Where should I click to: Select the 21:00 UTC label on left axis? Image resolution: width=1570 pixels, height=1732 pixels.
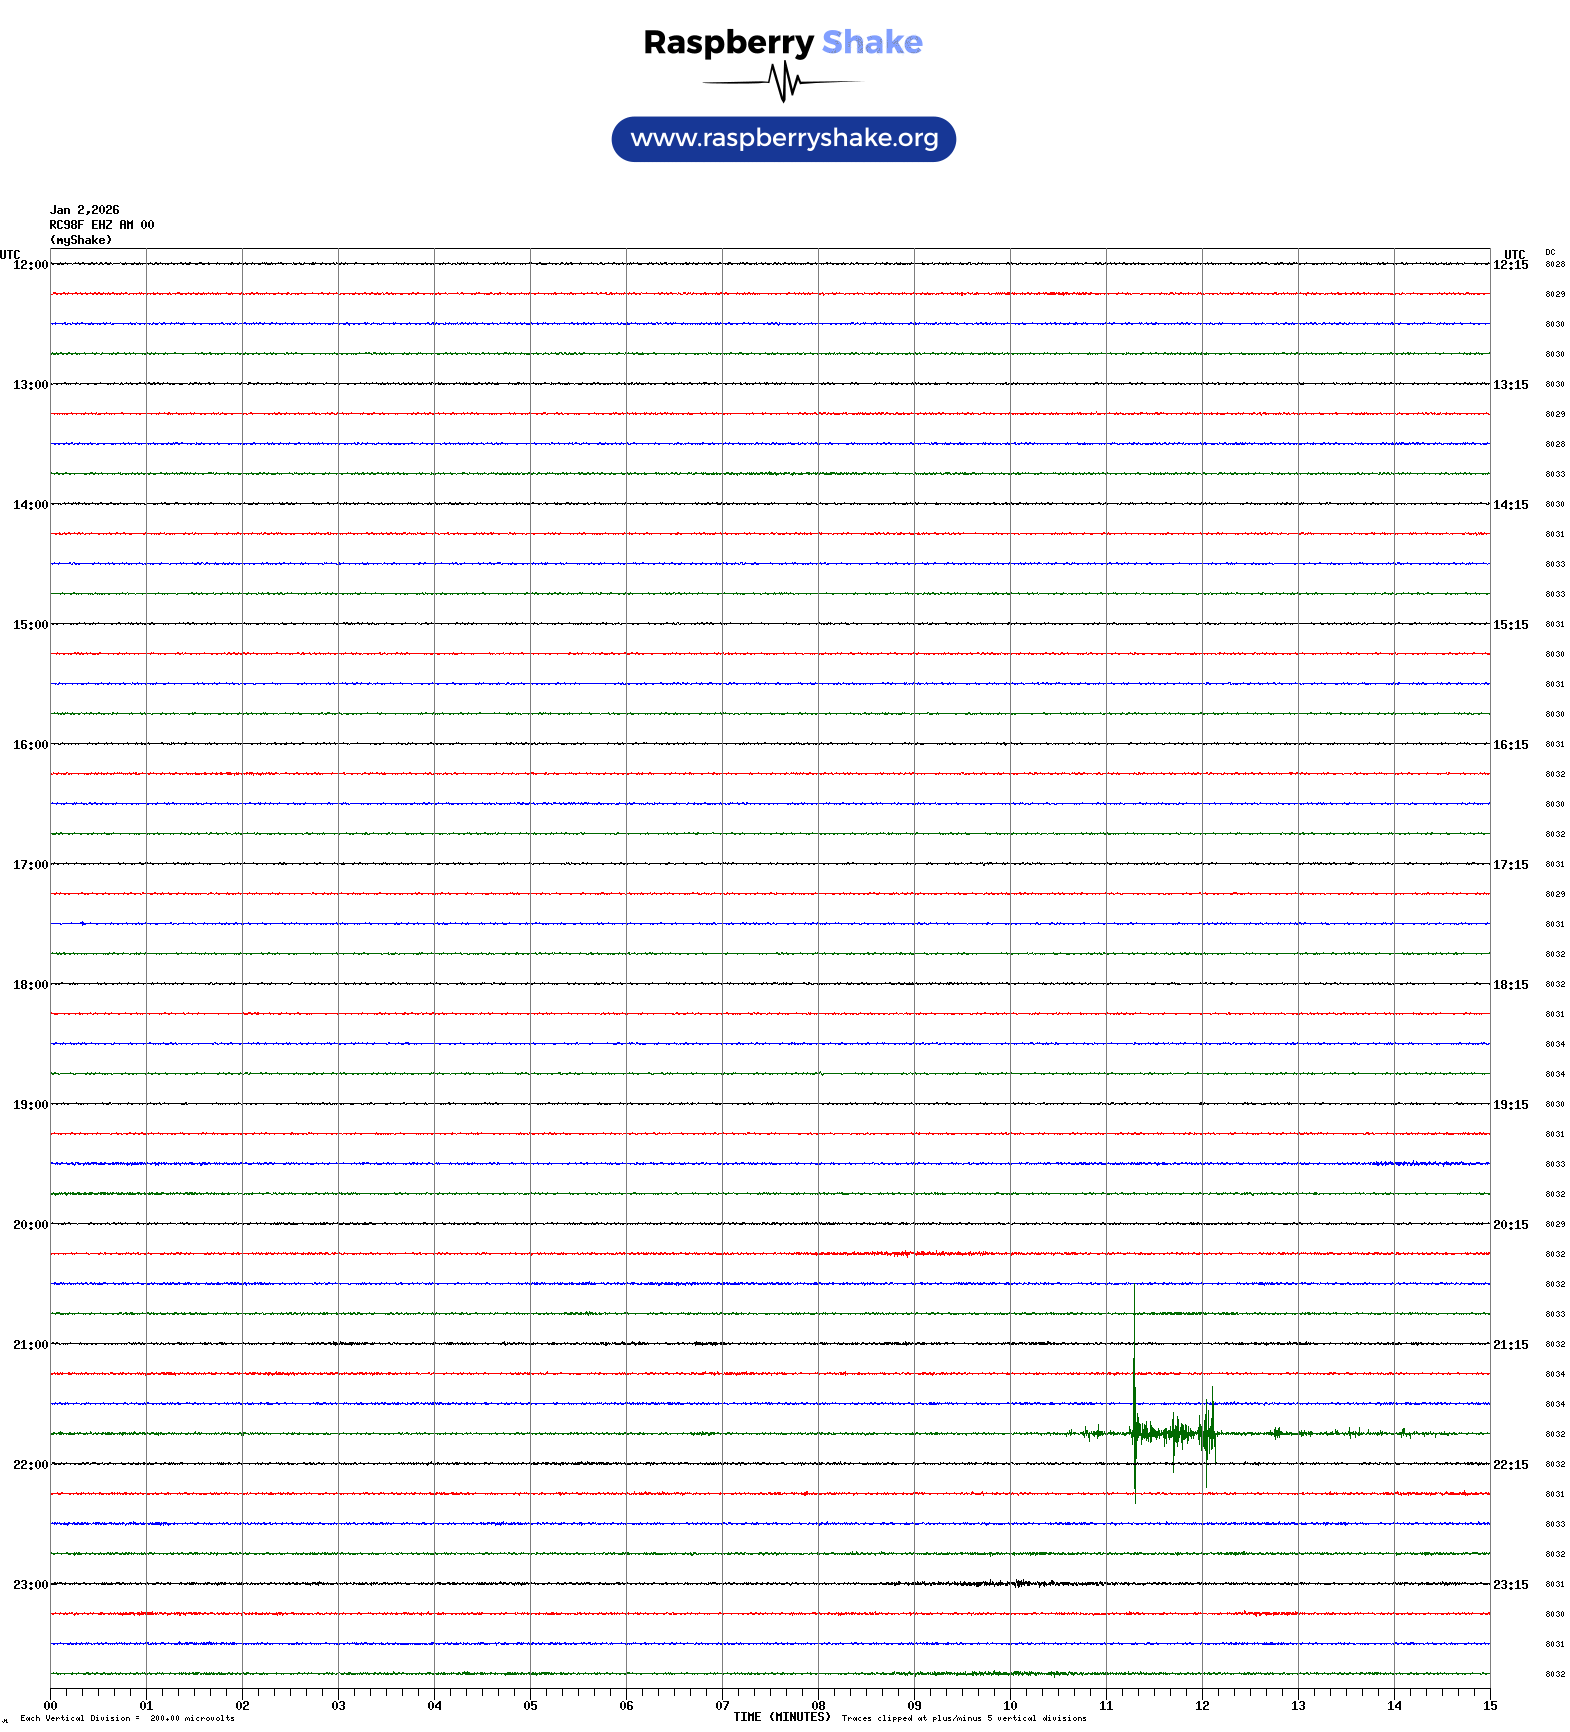[x=30, y=1345]
